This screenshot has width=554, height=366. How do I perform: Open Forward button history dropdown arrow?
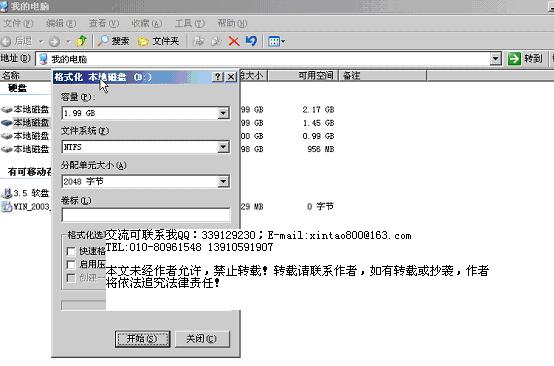coord(67,42)
